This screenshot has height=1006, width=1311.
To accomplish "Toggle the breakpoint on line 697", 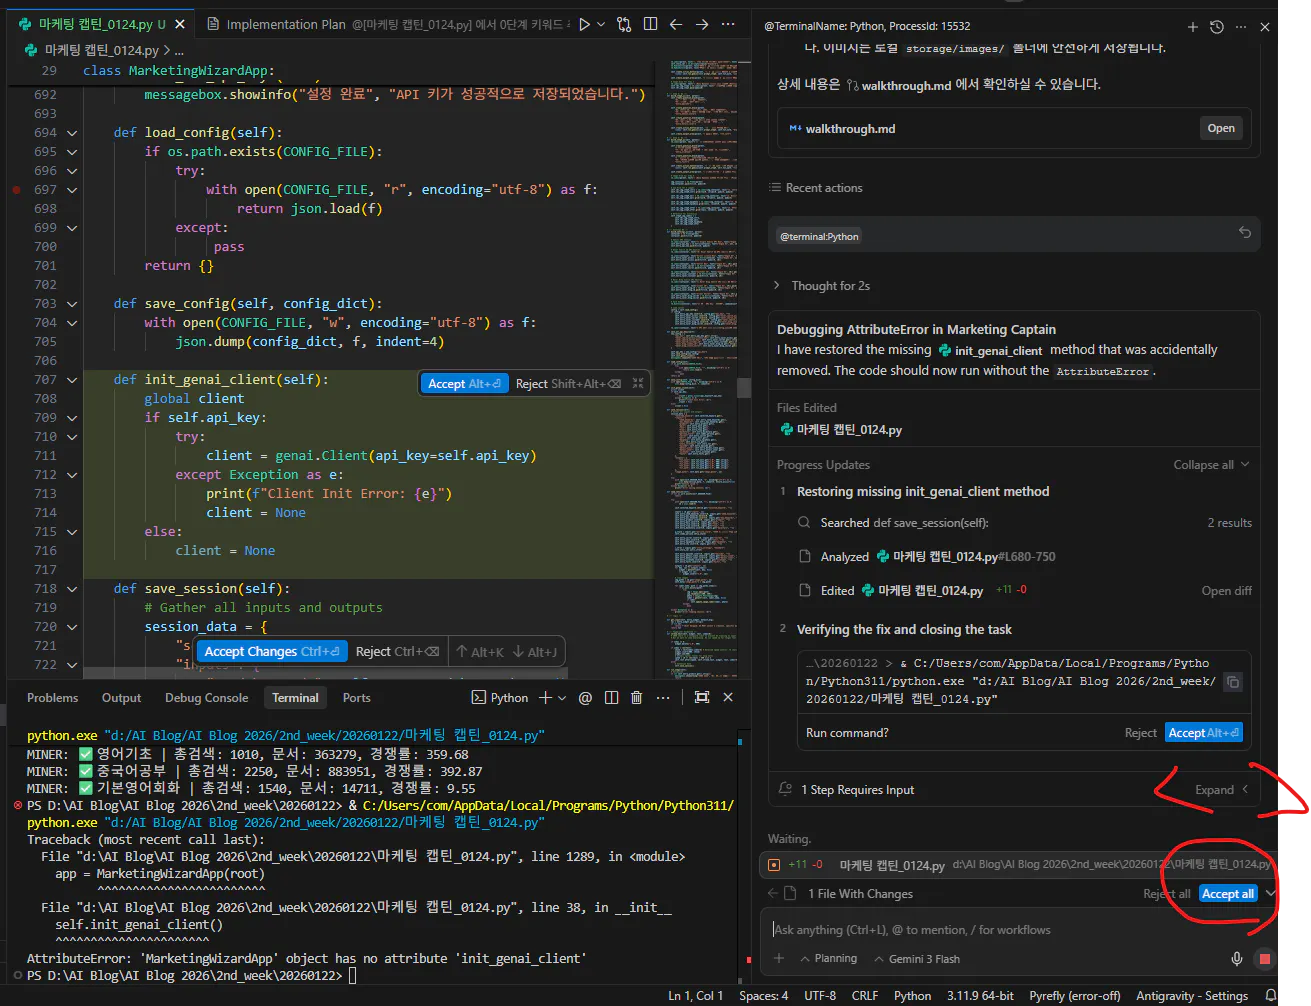I will coord(16,190).
